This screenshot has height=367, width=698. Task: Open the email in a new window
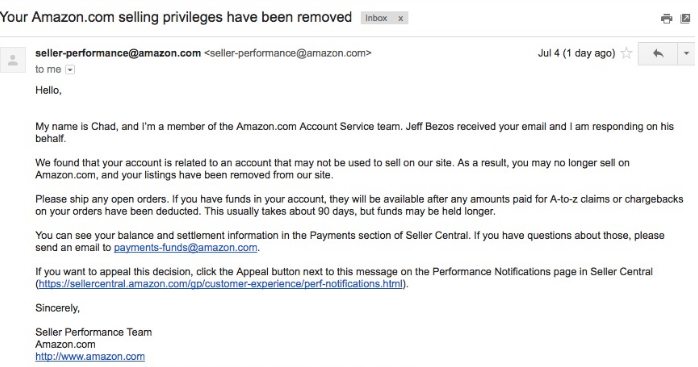coord(686,19)
